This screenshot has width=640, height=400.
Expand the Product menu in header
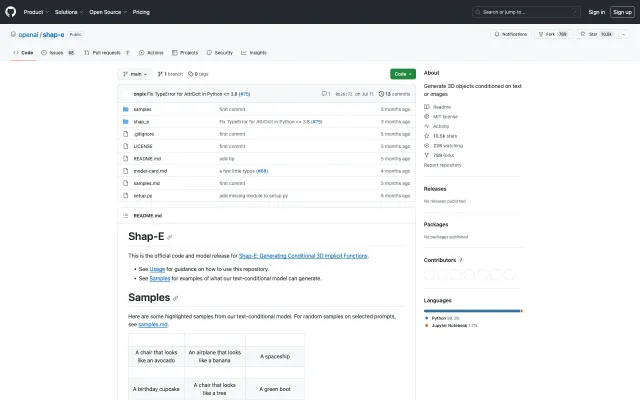(35, 12)
